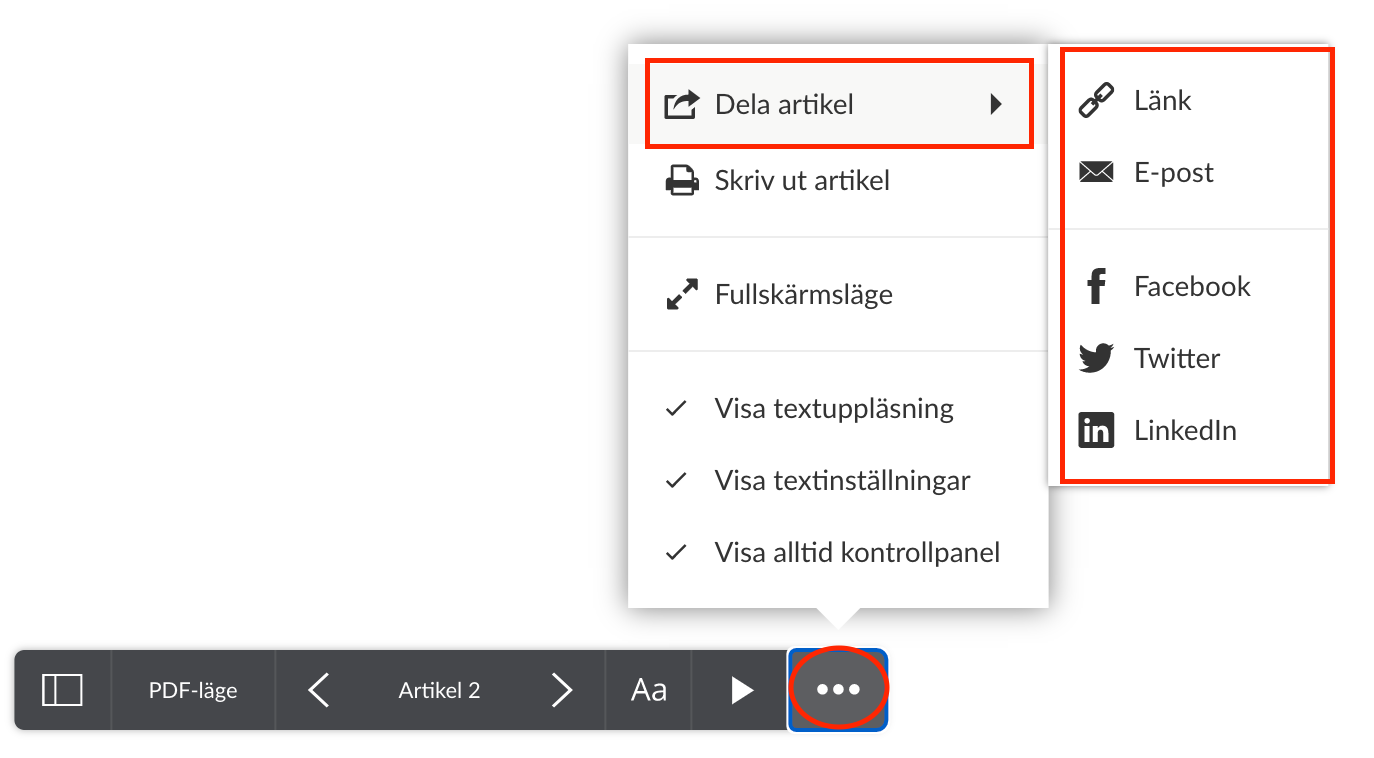
Task: Click the three-dot more options button
Action: 838,690
